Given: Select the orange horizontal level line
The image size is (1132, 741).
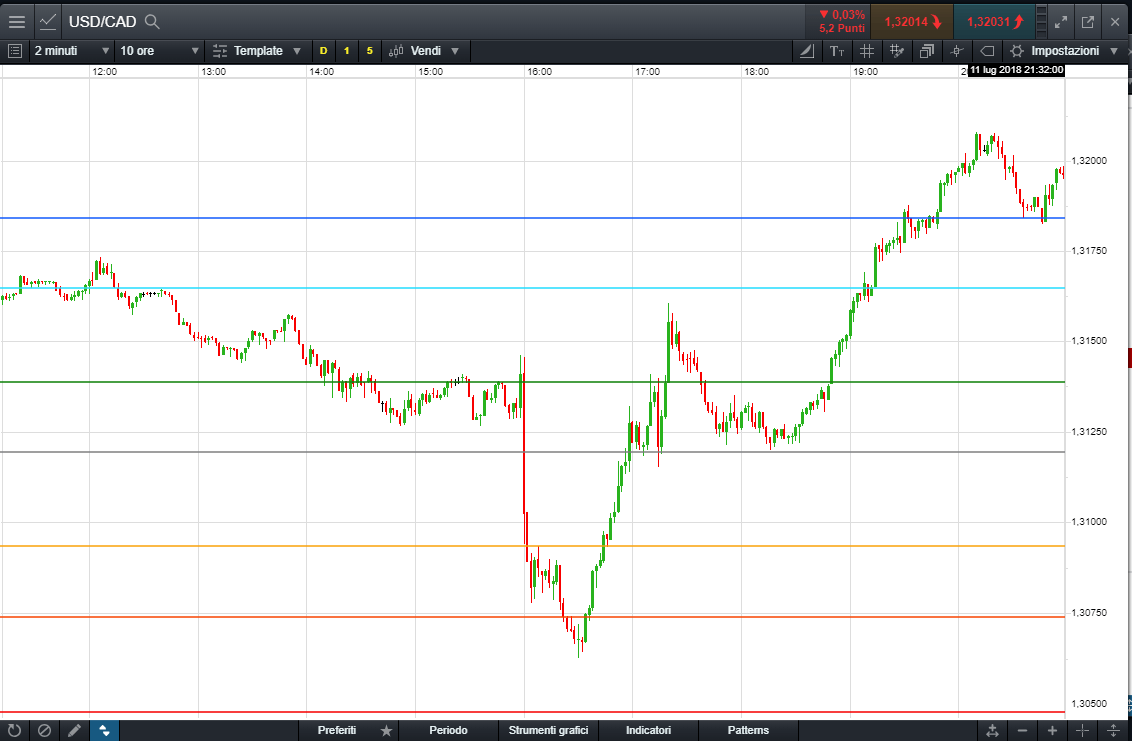Looking at the screenshot, I should click(x=532, y=616).
